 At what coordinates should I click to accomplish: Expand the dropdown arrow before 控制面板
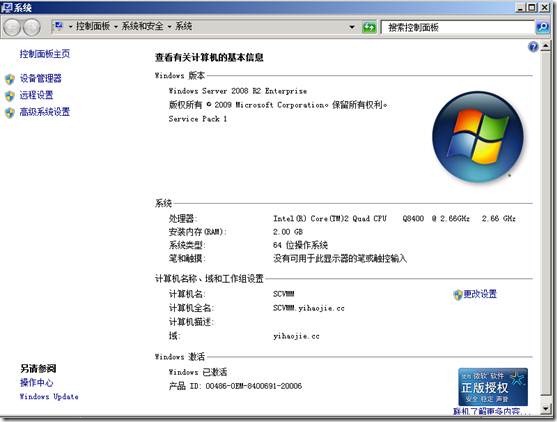point(70,27)
